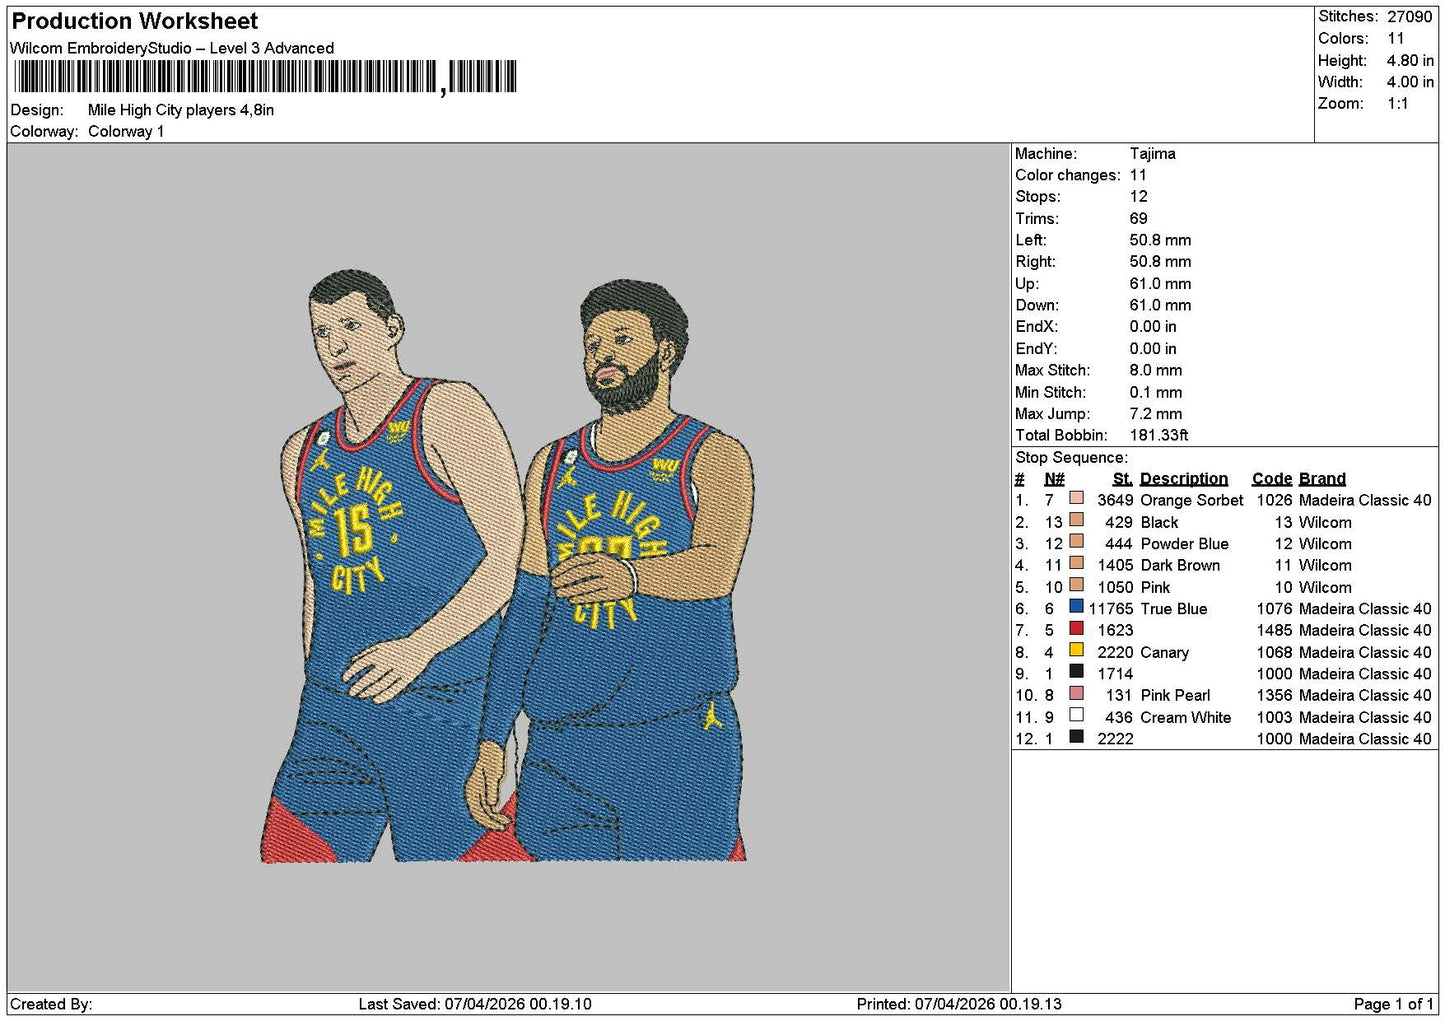Click the True Blue color swatch
Image resolution: width=1445 pixels, height=1021 pixels.
(x=1076, y=606)
